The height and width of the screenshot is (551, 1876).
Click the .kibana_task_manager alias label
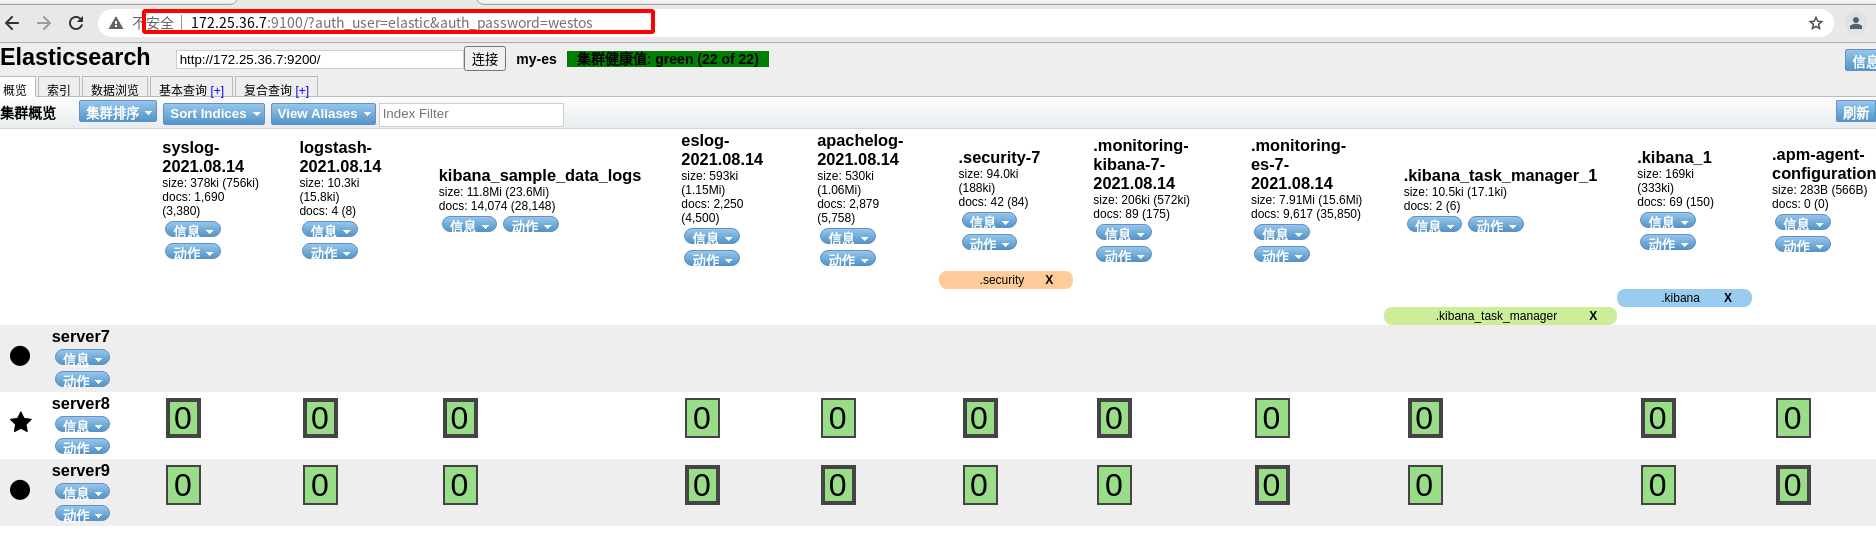pyautogui.click(x=1496, y=316)
